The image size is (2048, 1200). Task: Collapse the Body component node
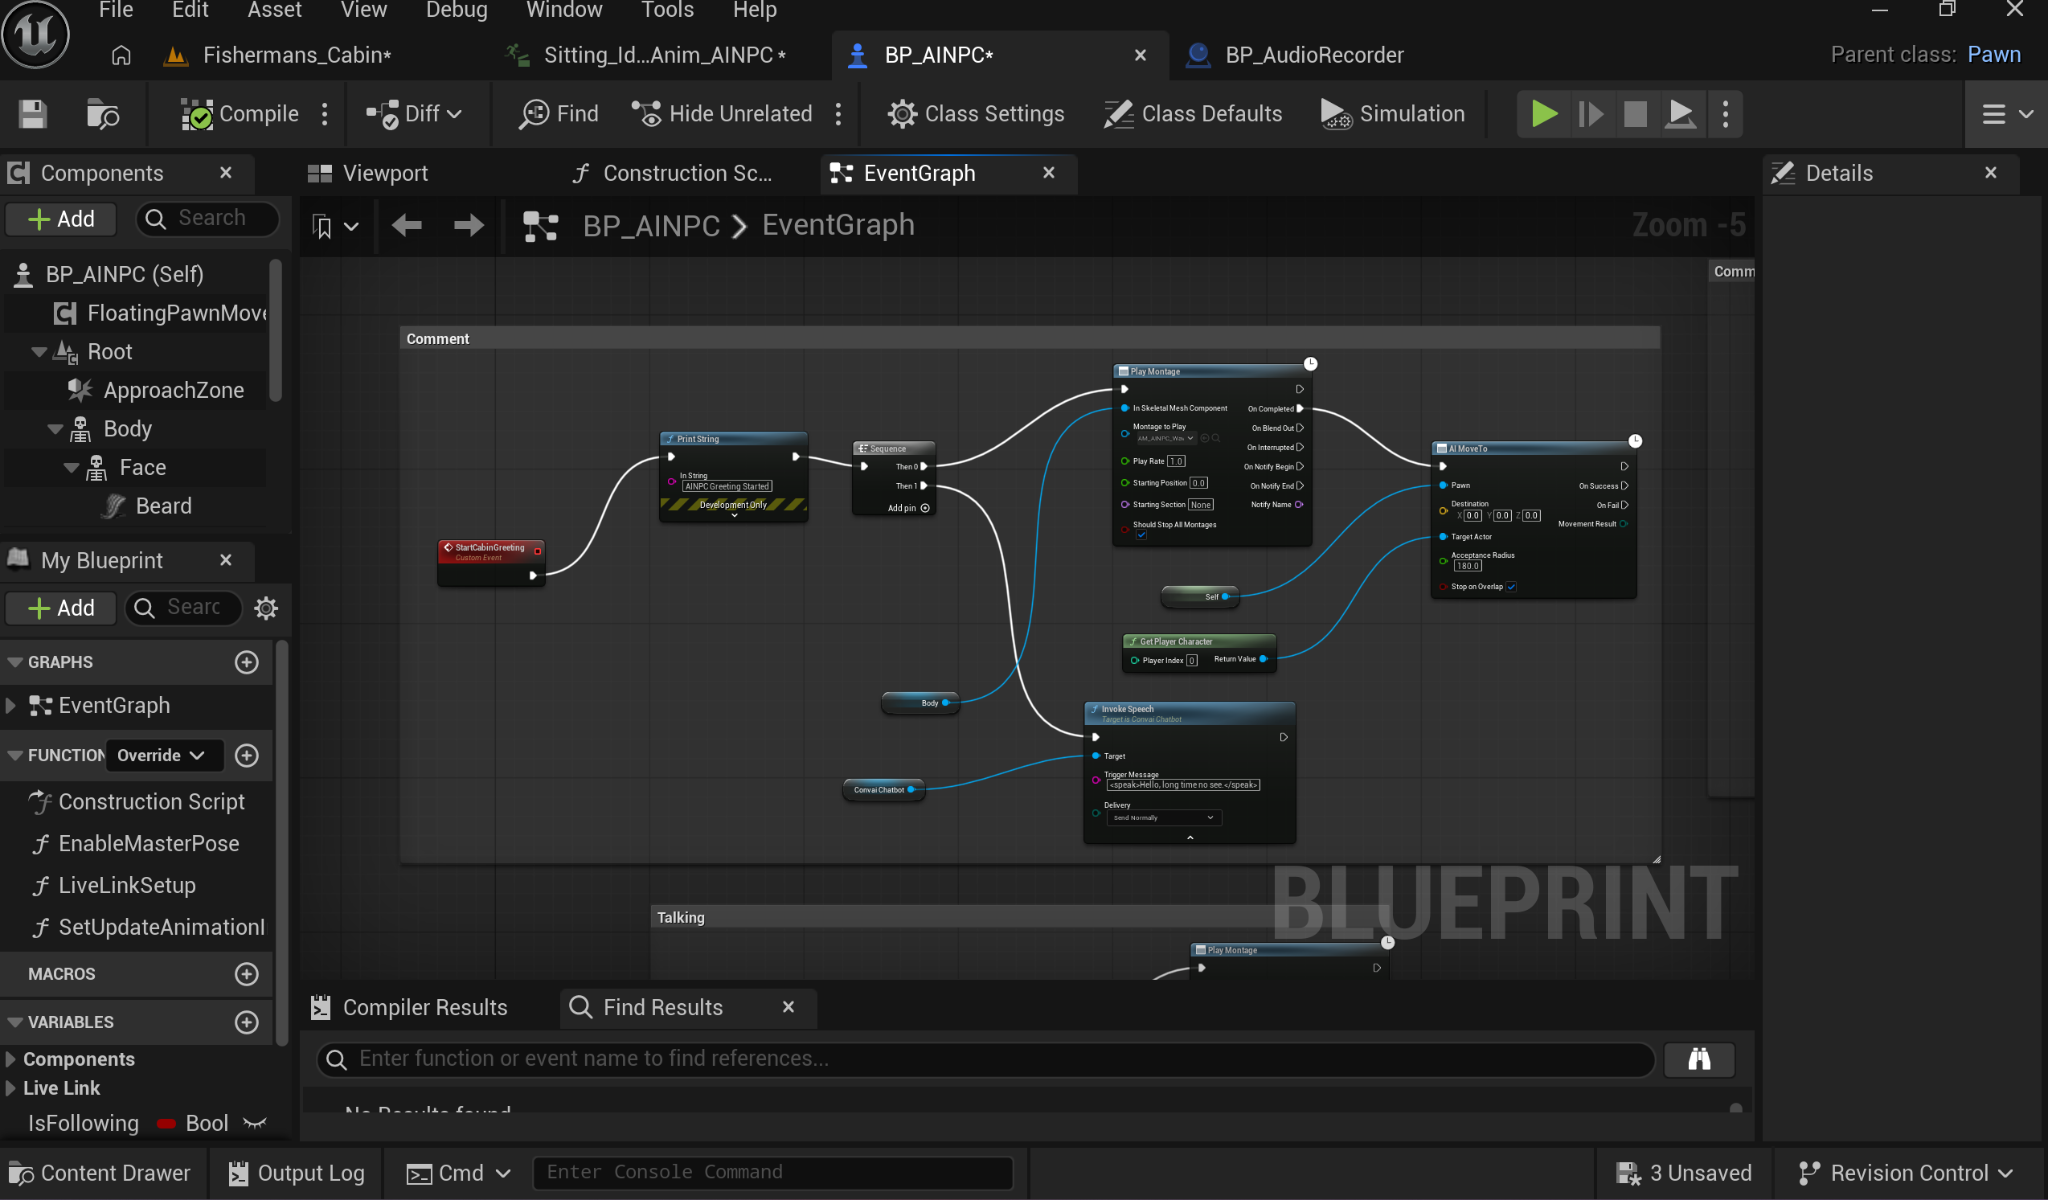(55, 429)
